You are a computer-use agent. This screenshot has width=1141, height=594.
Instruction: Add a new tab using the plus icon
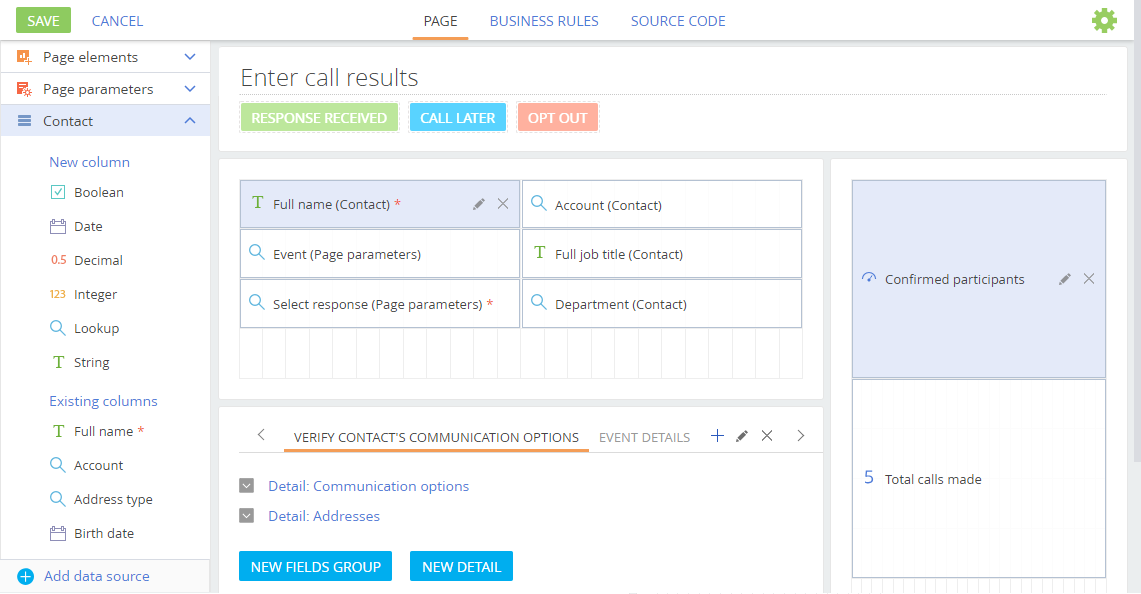717,436
